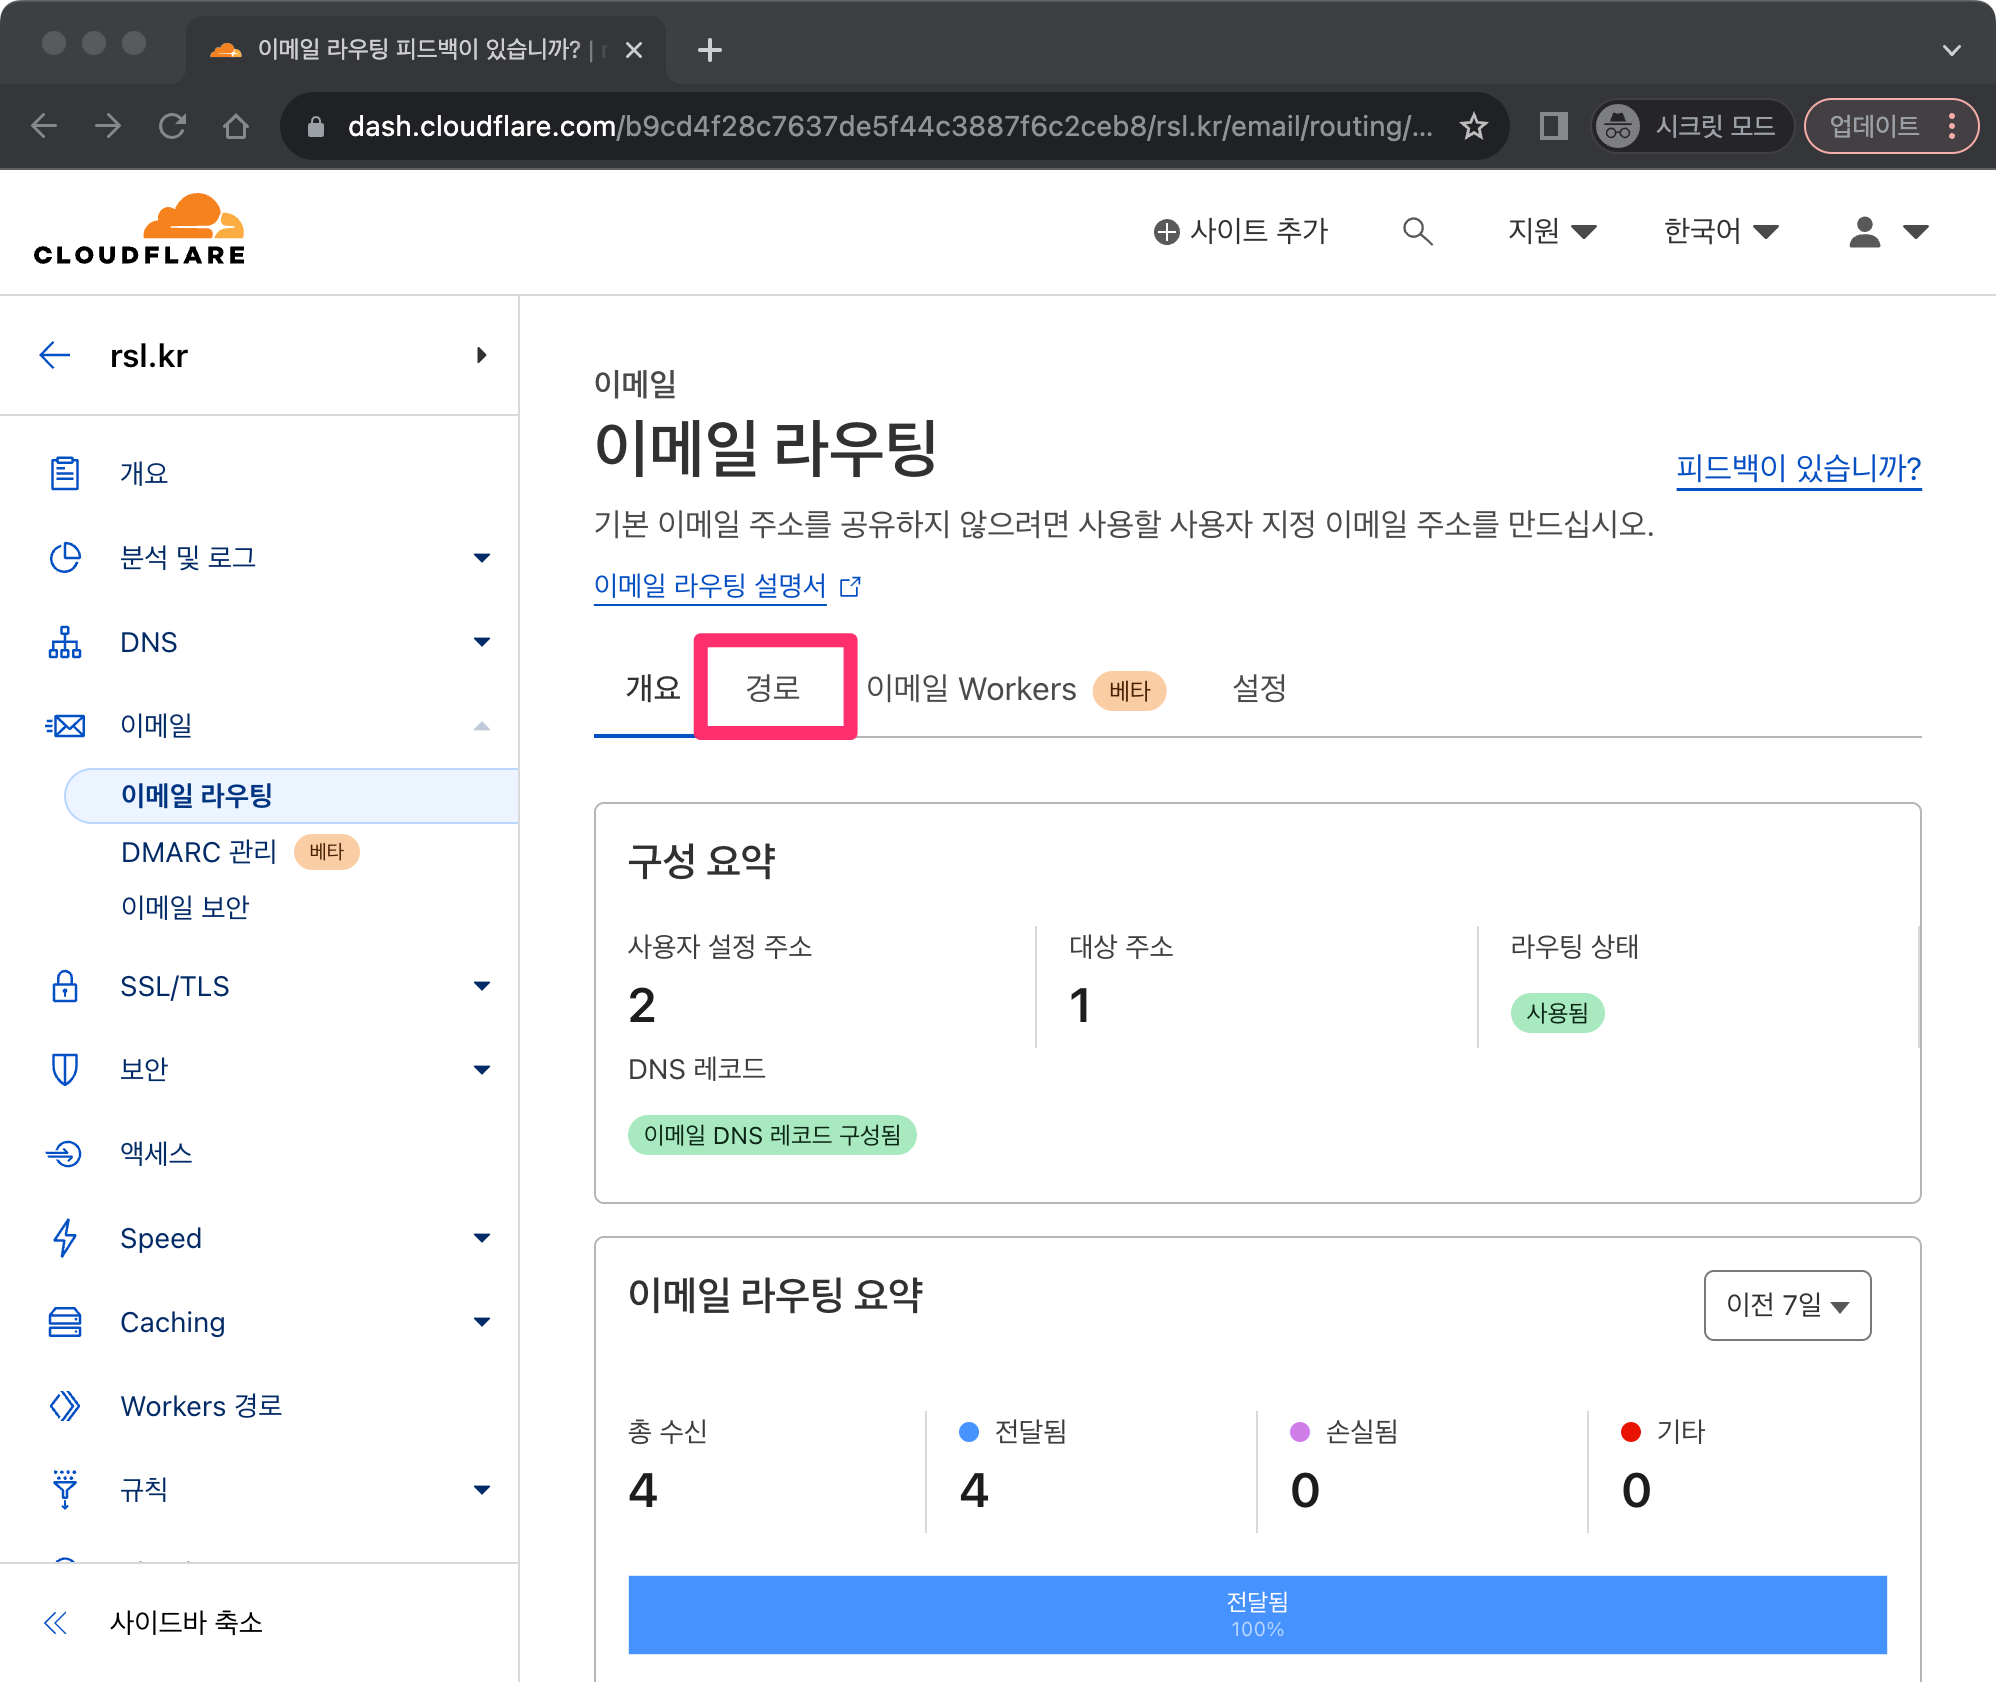1996x1682 pixels.
Task: Open the browser tab list chevron
Action: (x=1951, y=50)
